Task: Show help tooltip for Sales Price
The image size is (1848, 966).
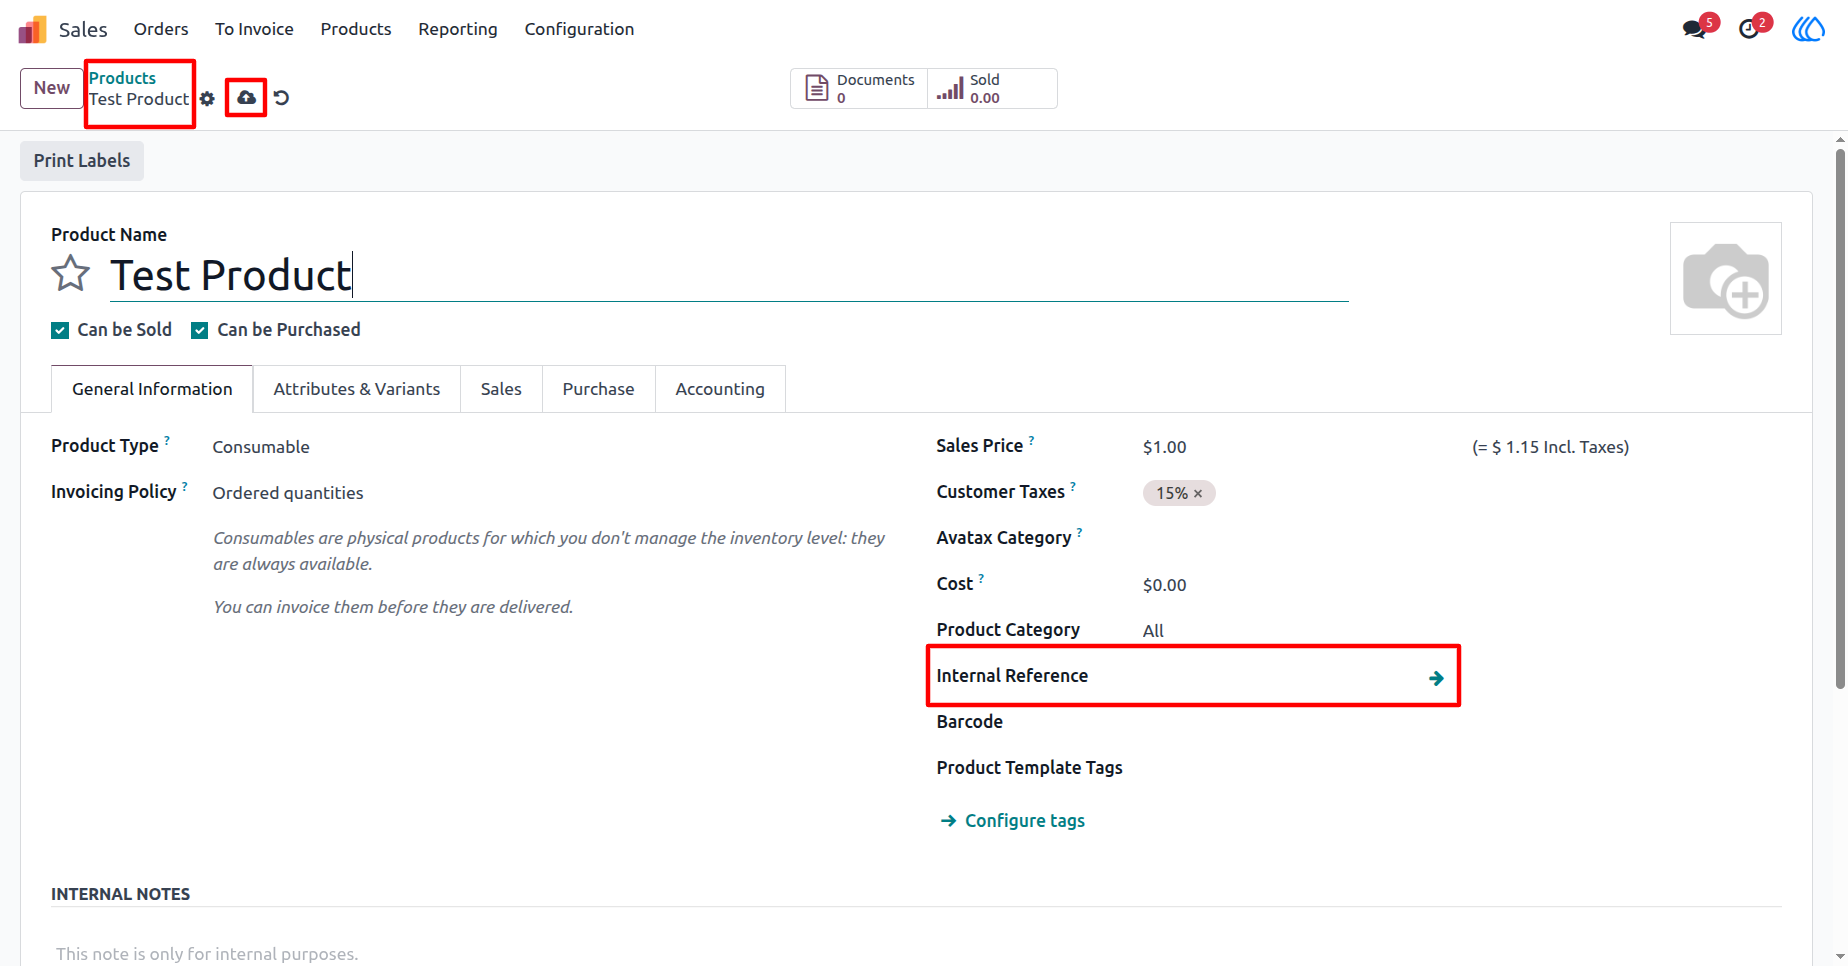Action: 1031,440
